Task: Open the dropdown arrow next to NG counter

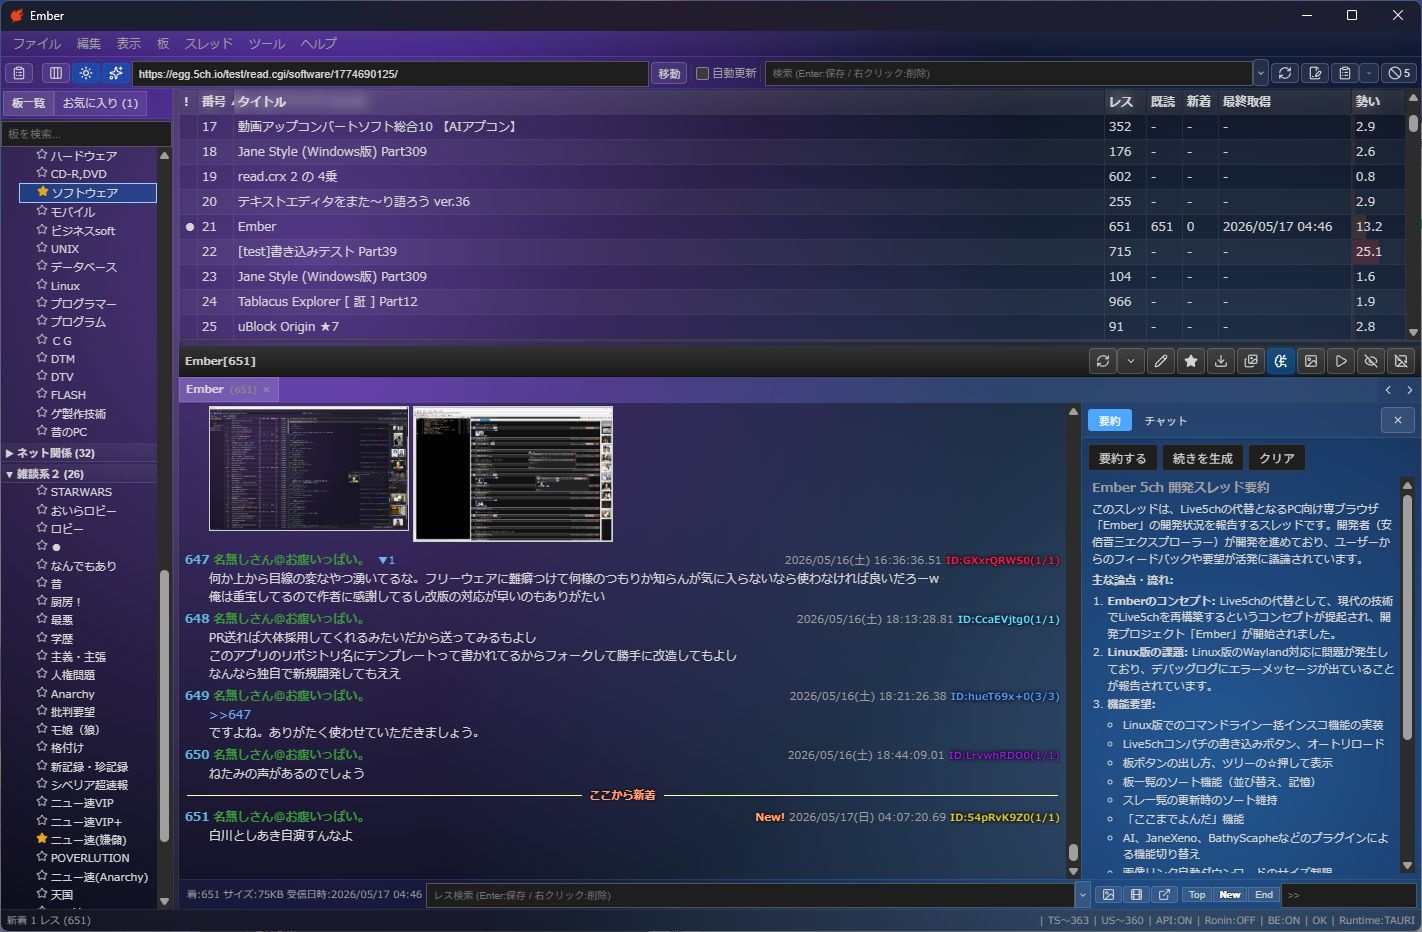Action: tap(1368, 73)
